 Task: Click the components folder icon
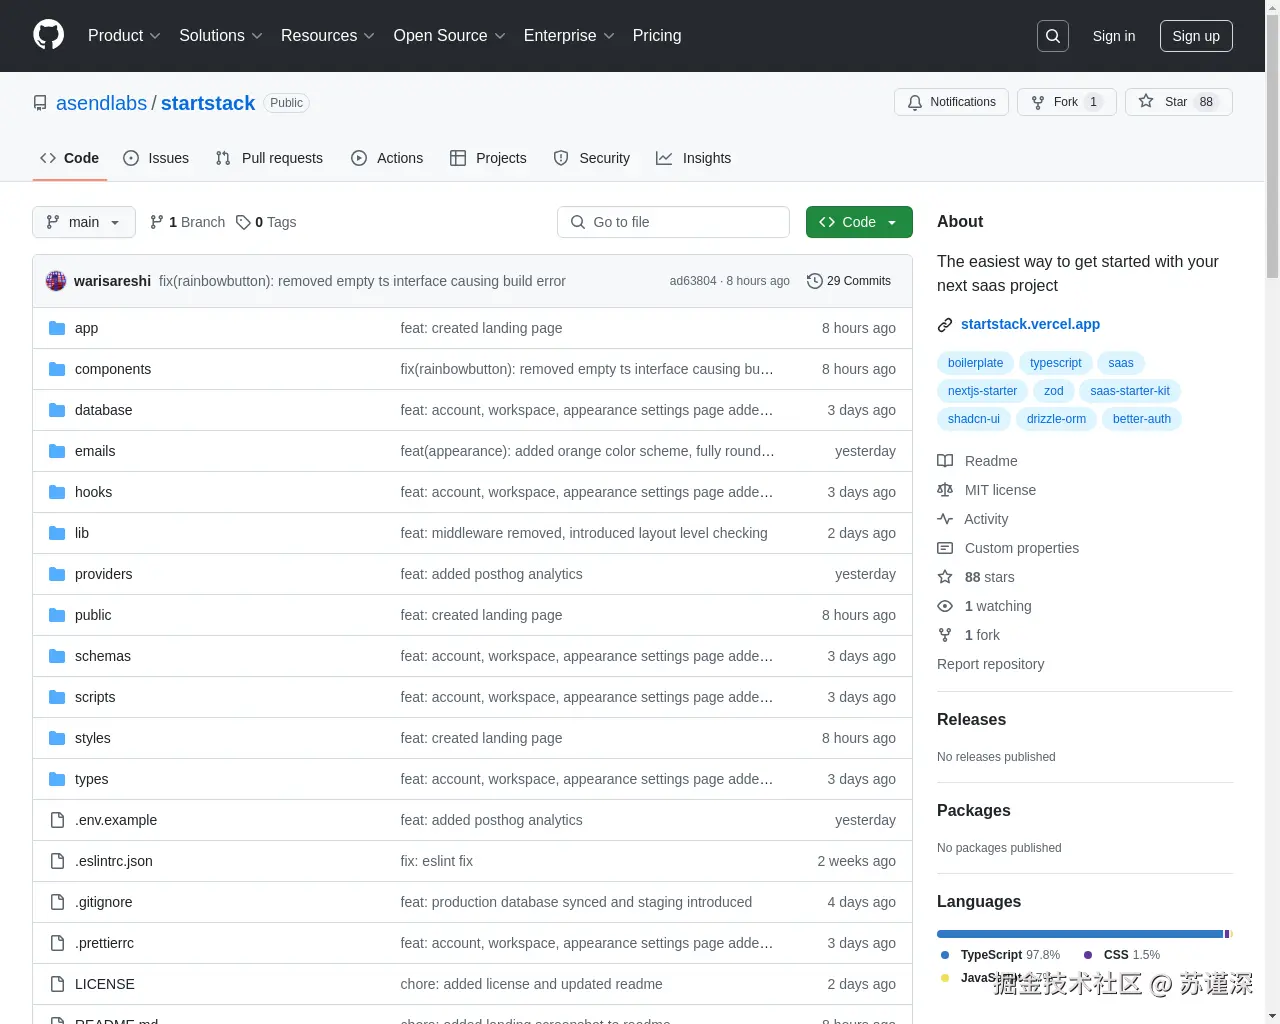(x=57, y=369)
